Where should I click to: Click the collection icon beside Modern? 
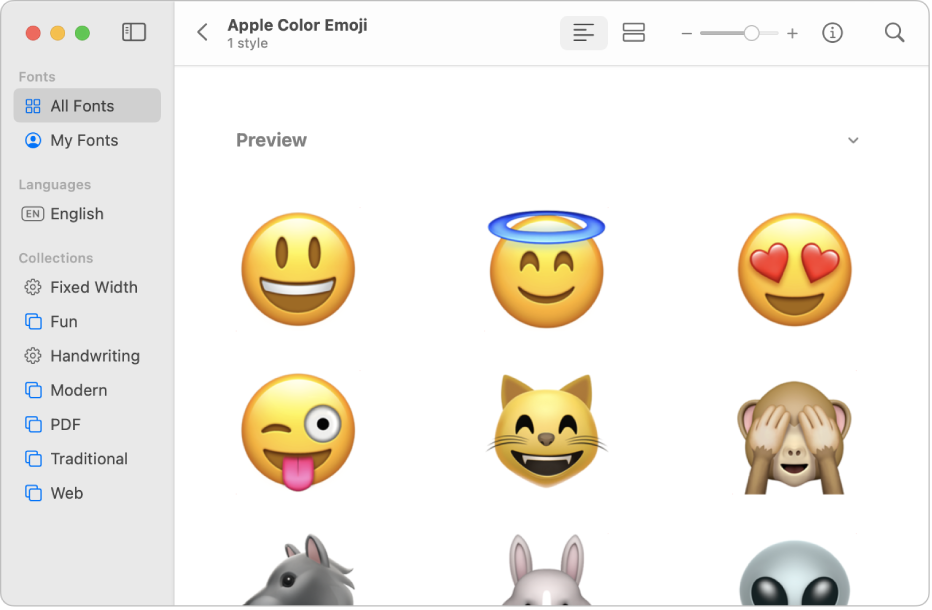tap(33, 391)
